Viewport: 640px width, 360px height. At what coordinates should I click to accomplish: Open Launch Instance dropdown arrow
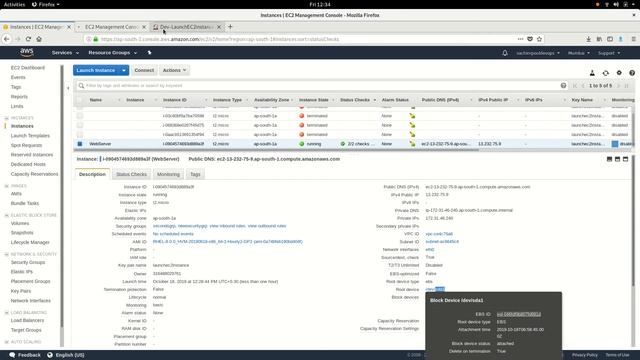(124, 70)
